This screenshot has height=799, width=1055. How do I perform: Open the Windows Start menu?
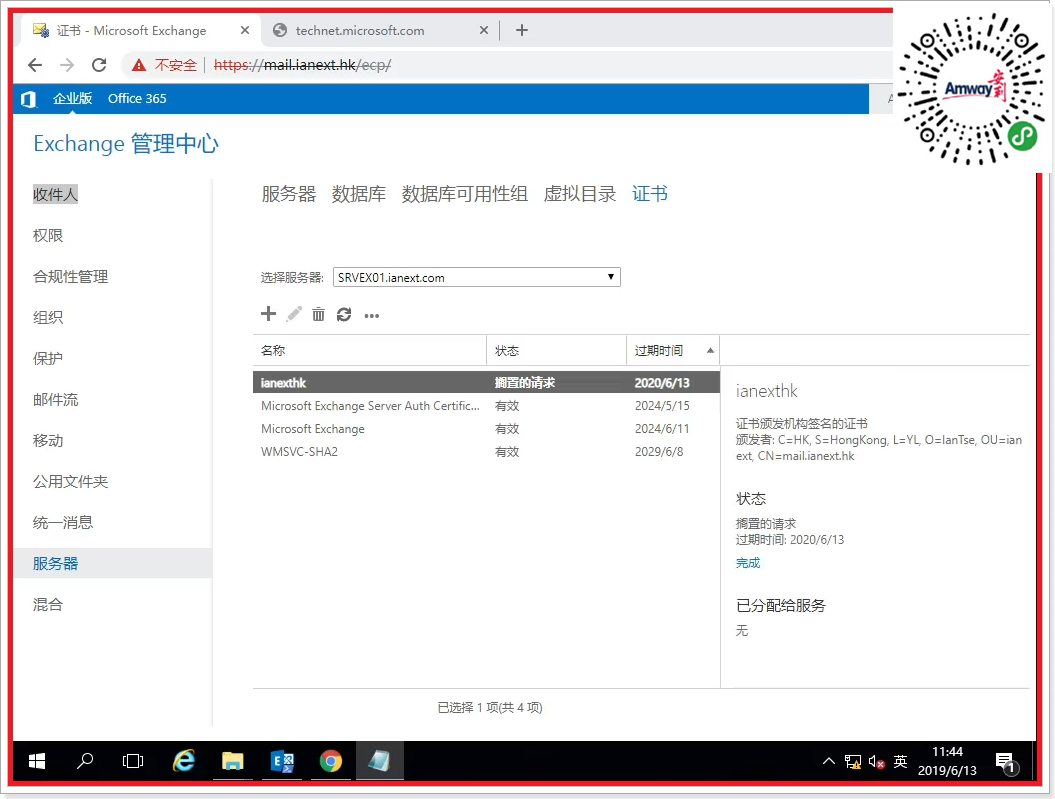tap(37, 761)
